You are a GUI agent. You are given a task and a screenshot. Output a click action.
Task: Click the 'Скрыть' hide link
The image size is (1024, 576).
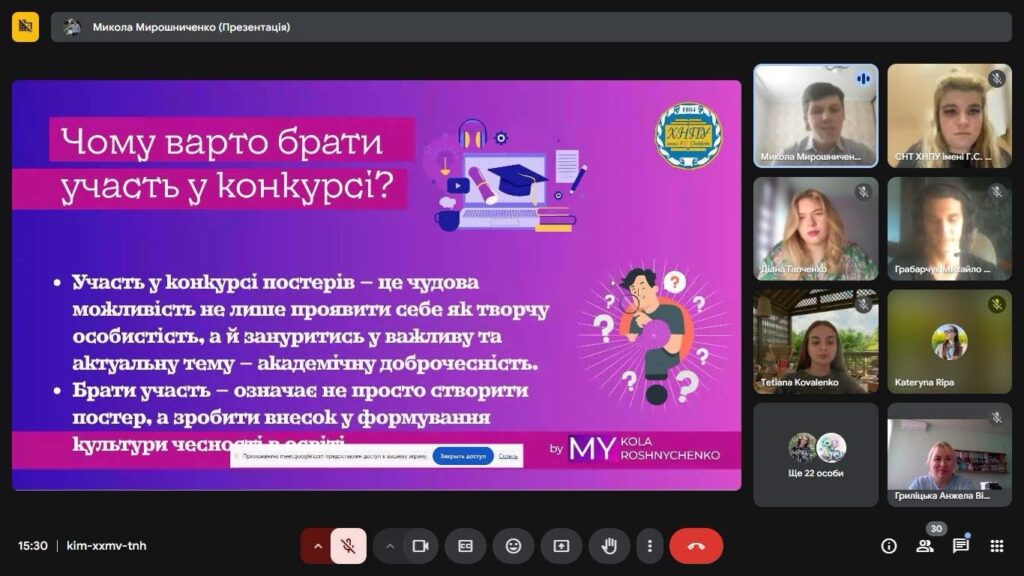click(508, 456)
